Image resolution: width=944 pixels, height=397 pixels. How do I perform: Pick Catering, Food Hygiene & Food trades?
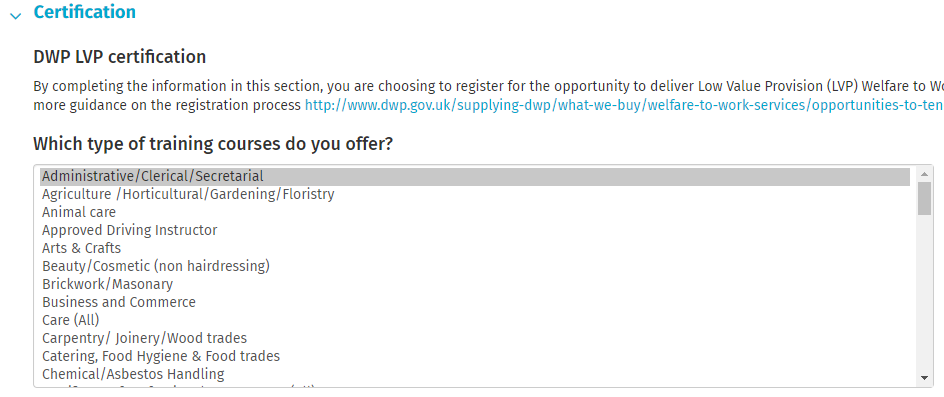pyautogui.click(x=475, y=356)
